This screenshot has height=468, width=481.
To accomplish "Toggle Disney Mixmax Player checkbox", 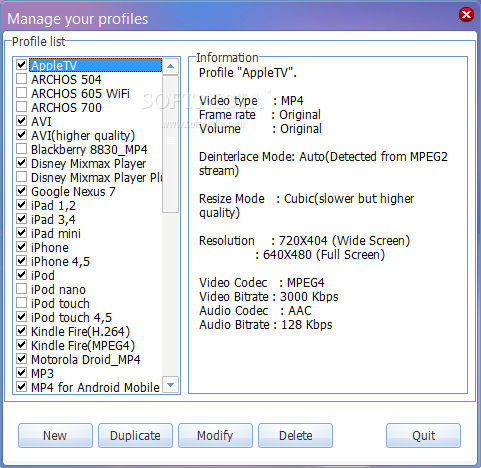I will [x=22, y=163].
